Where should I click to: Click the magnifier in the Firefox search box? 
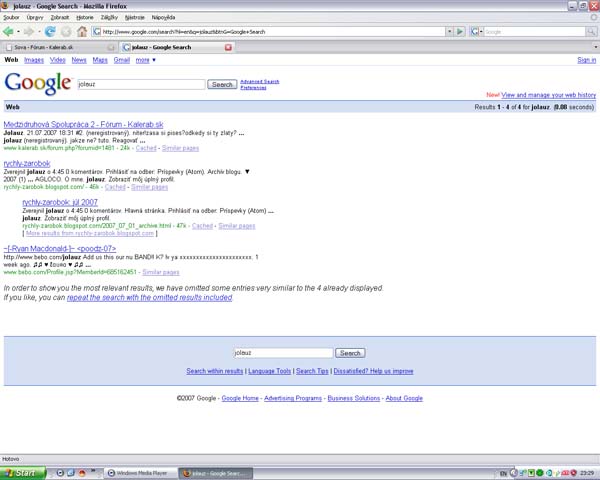591,32
